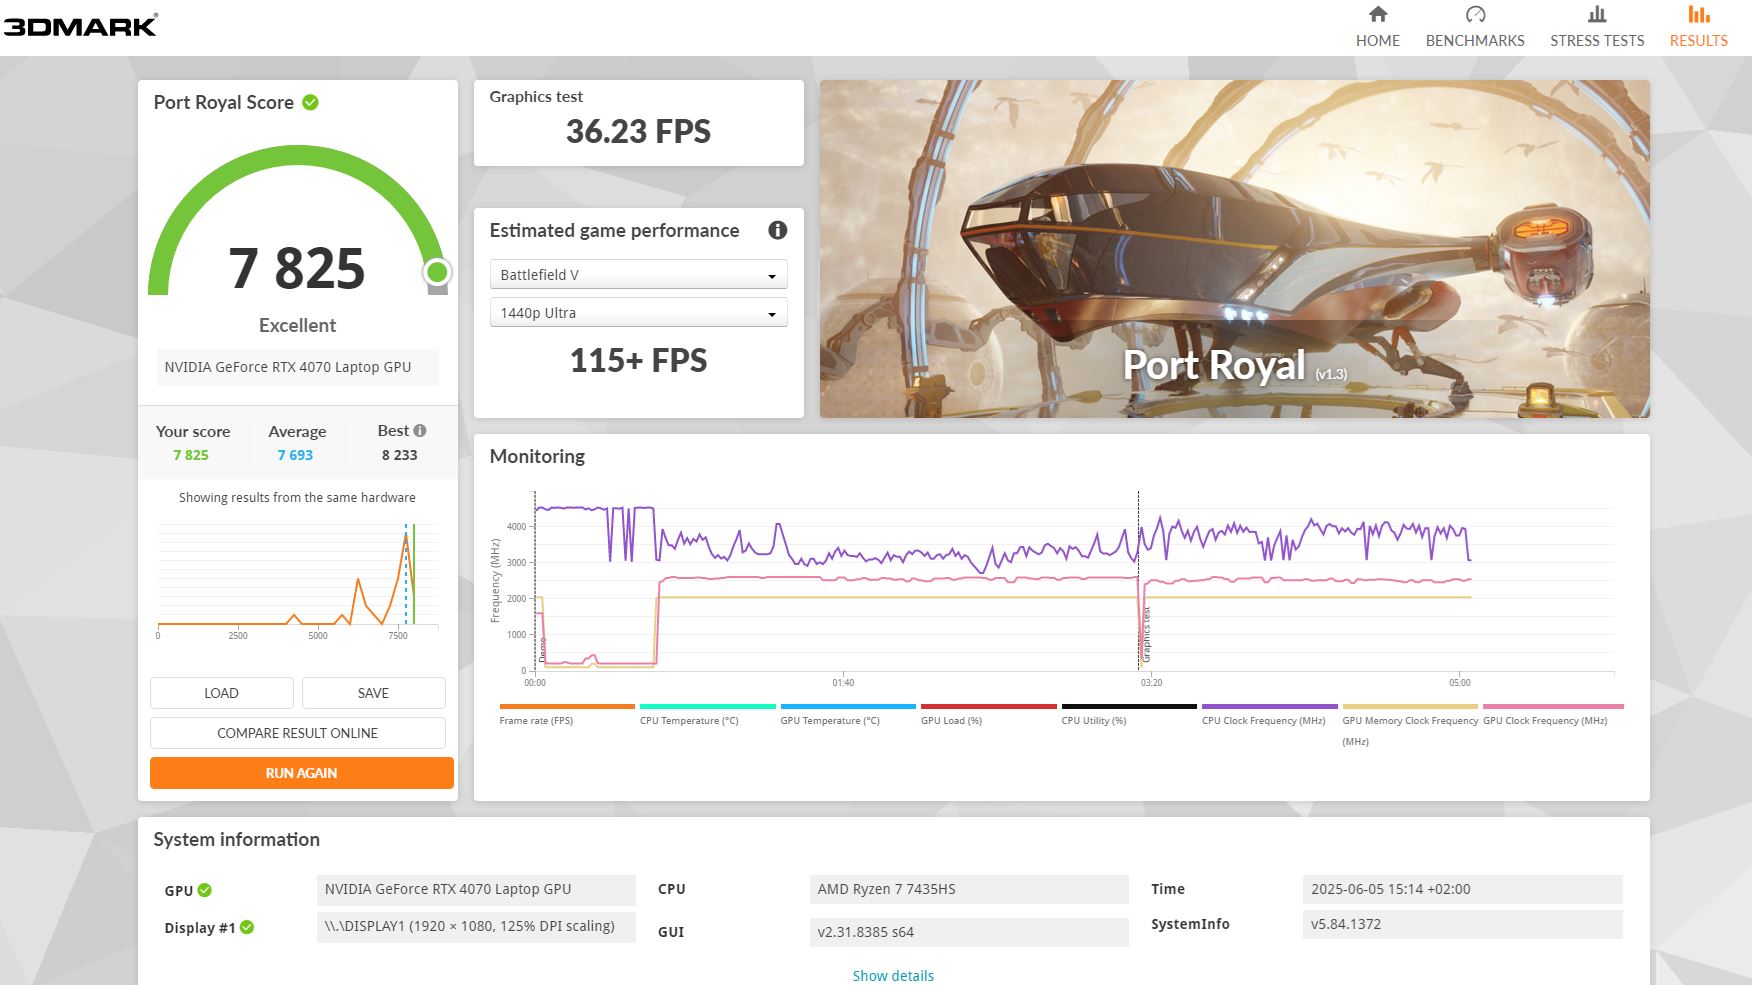Click the AMD Ryzen 7 7435HS CPU field
The height and width of the screenshot is (985, 1752).
[969, 889]
